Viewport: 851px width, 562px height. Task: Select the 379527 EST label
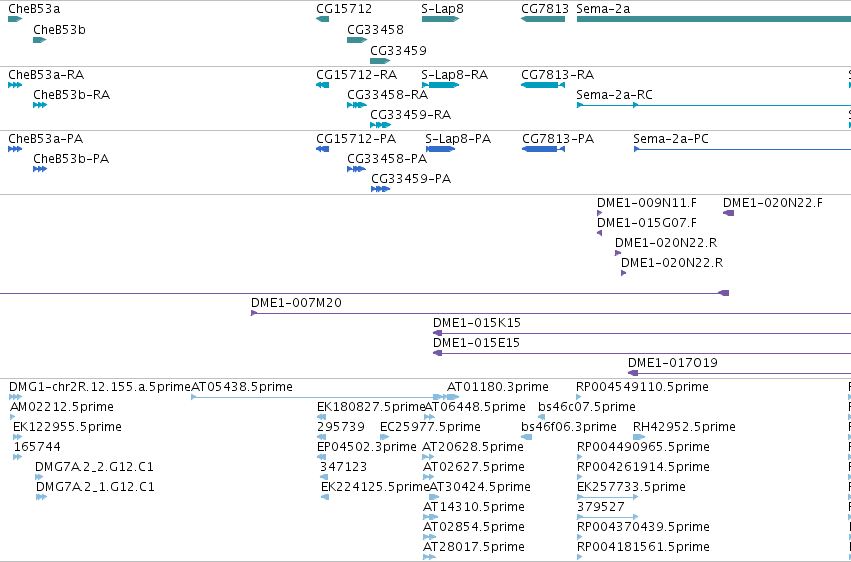[x=601, y=508]
